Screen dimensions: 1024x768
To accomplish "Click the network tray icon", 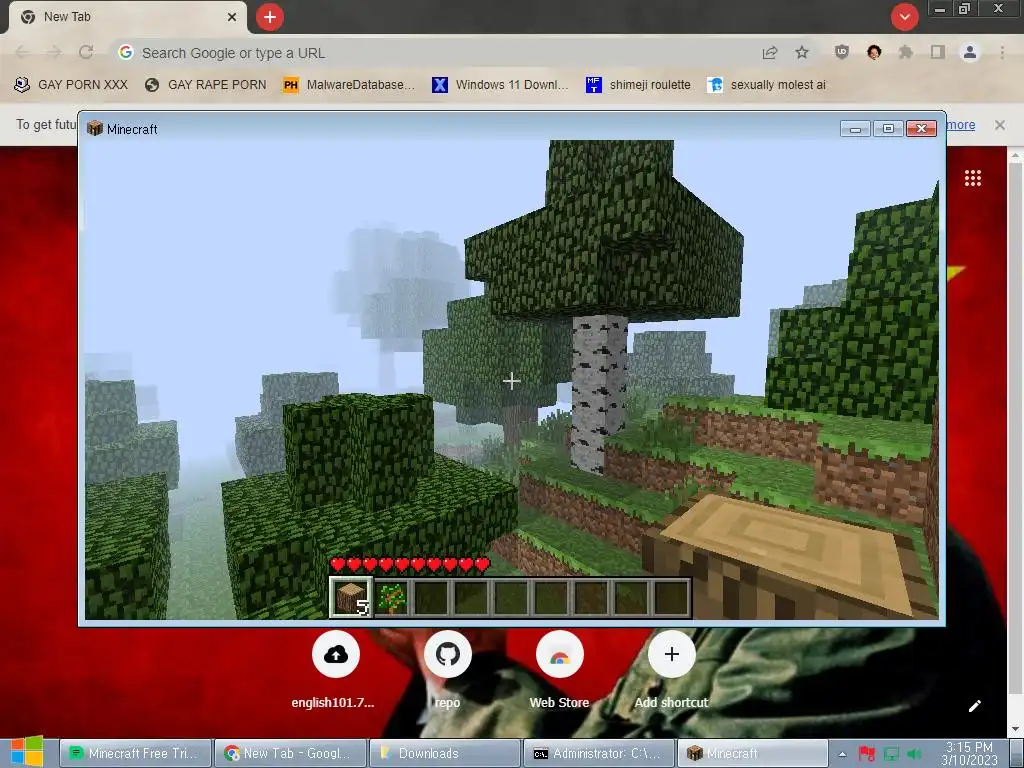I will coord(891,754).
